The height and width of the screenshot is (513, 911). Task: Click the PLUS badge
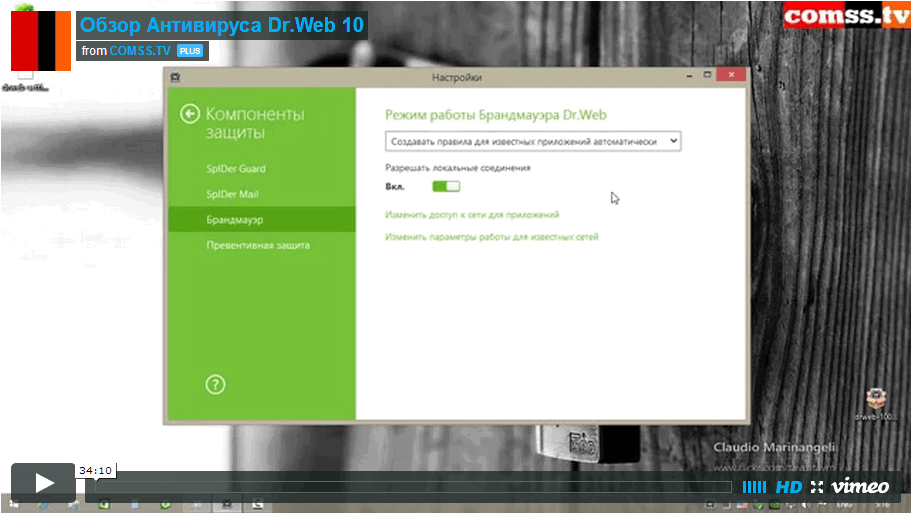click(x=190, y=51)
